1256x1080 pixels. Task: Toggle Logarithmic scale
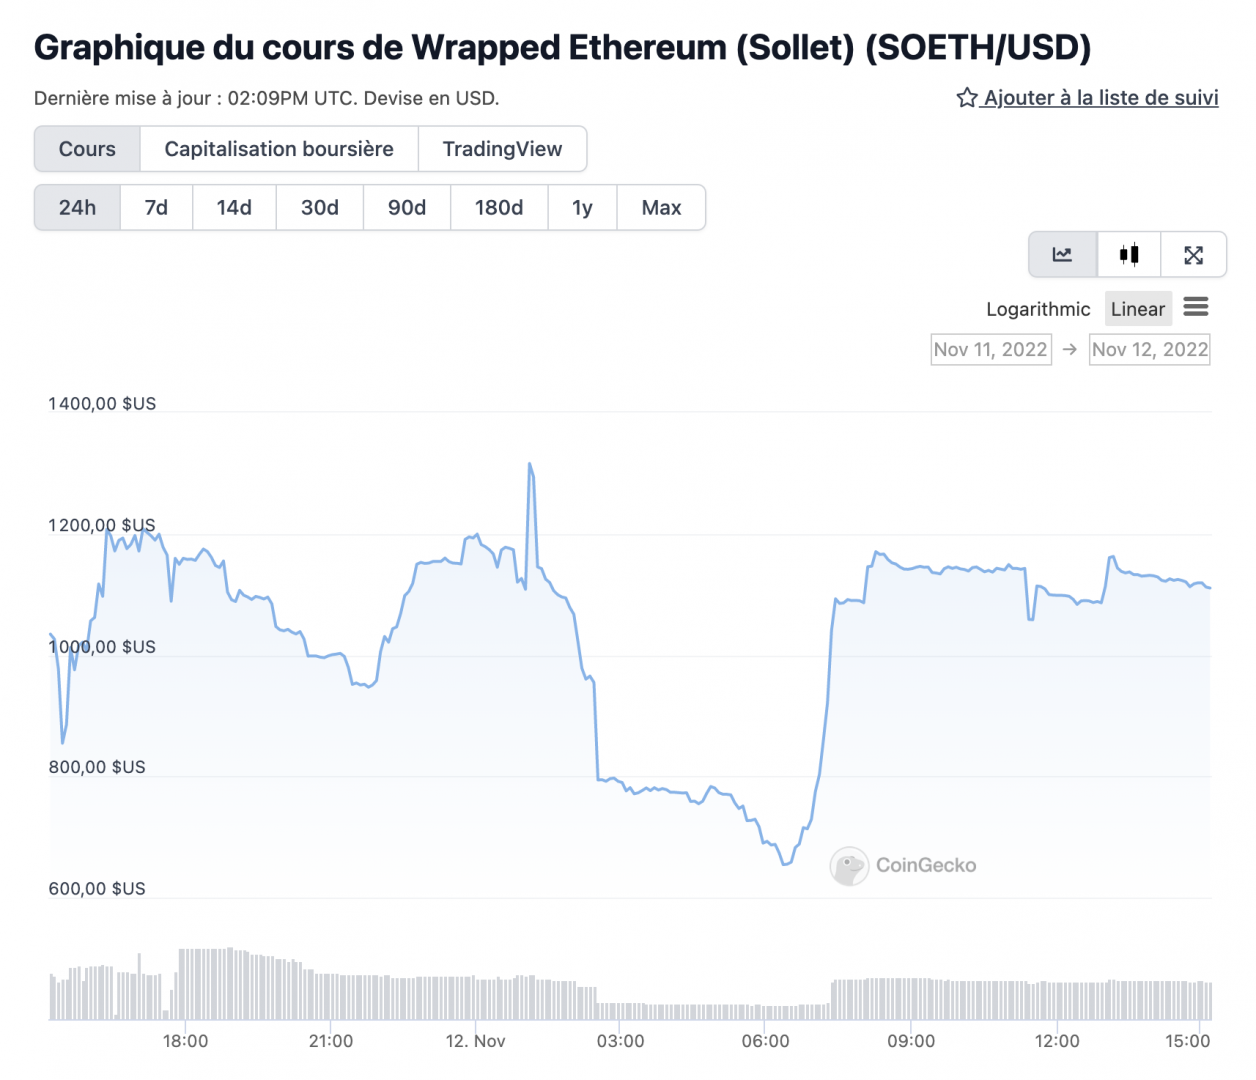pos(1038,309)
